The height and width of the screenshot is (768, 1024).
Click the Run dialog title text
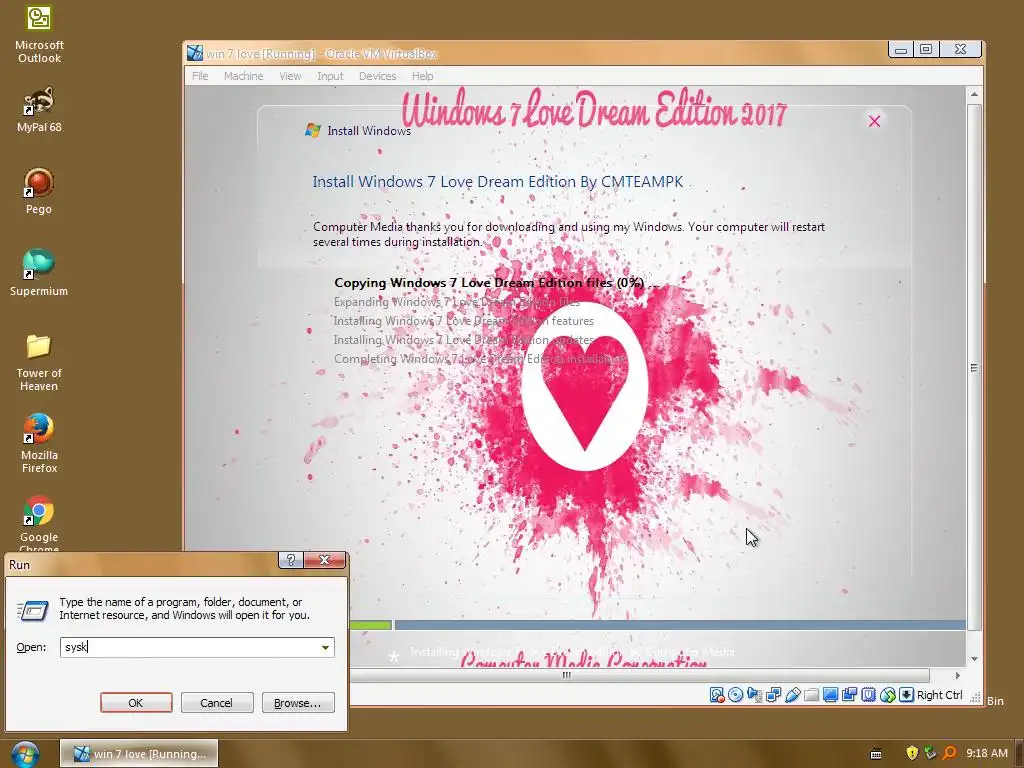point(20,565)
